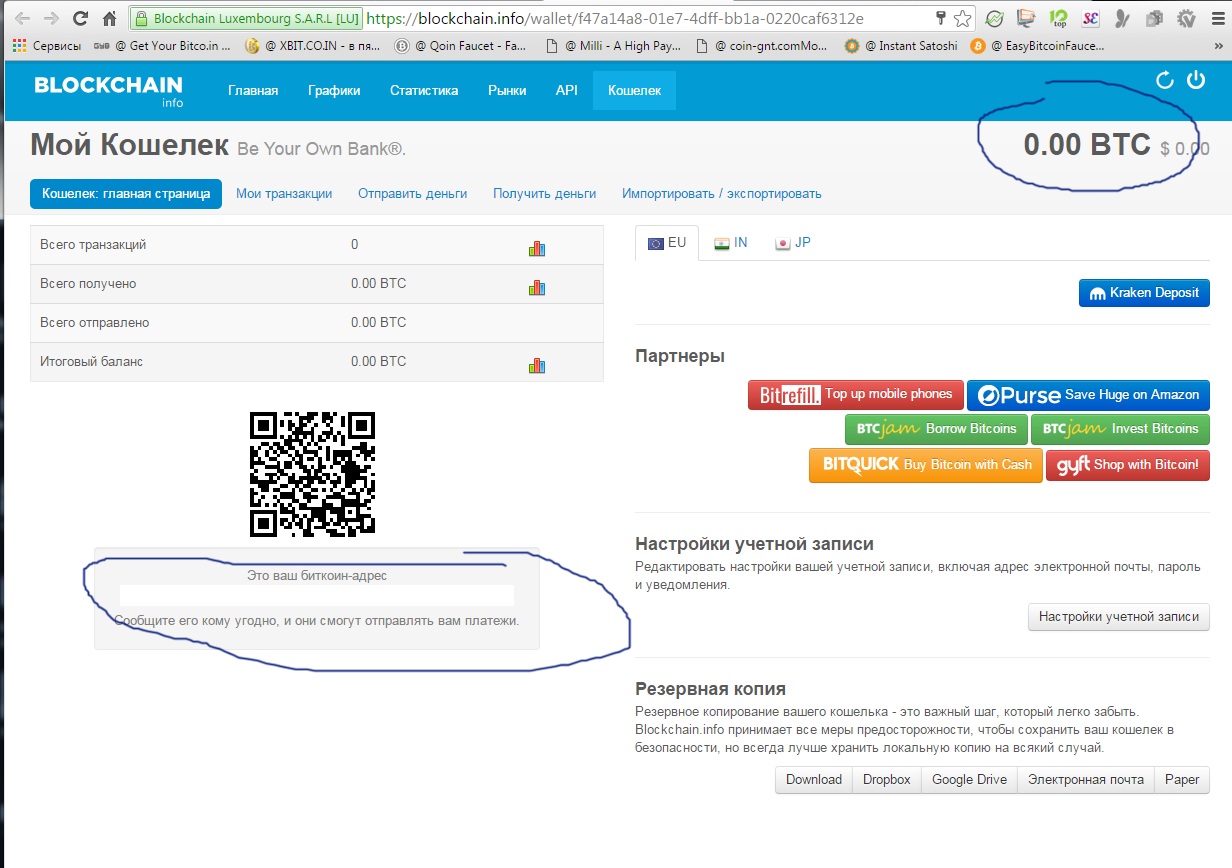Viewport: 1232px width, 868px height.
Task: Open Рынки in the top navigation
Action: (507, 90)
